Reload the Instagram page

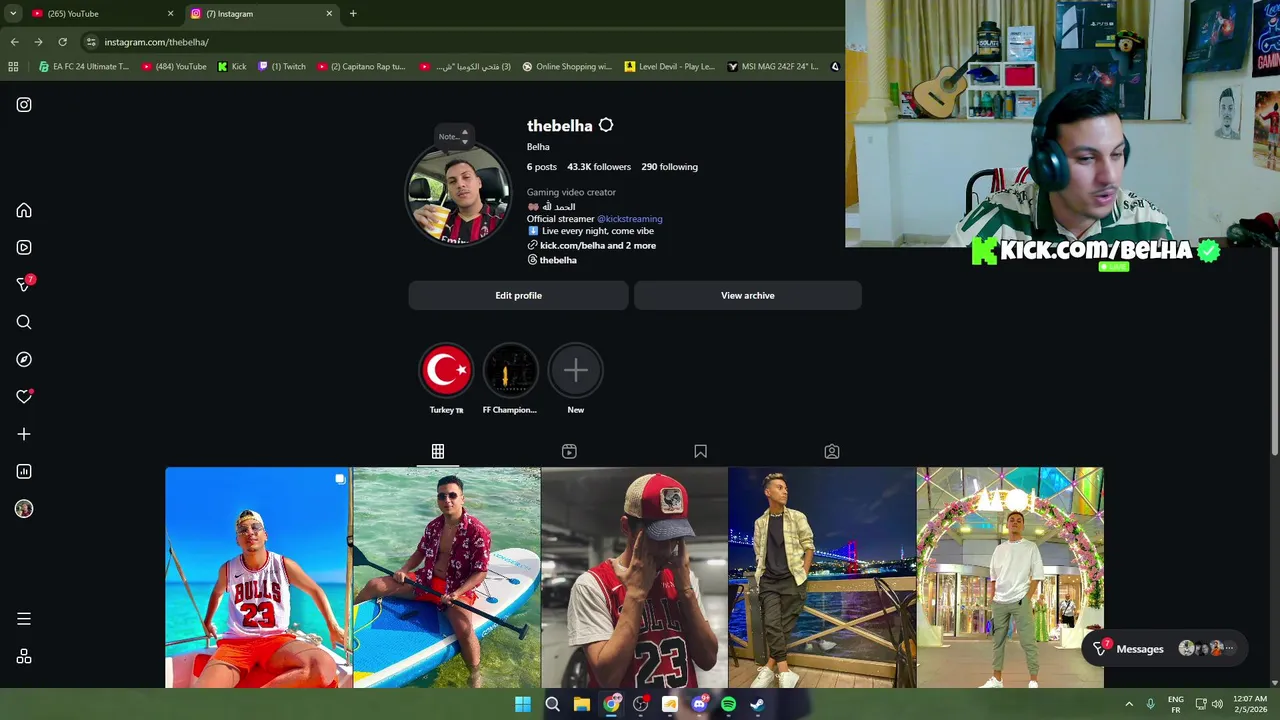tap(62, 42)
